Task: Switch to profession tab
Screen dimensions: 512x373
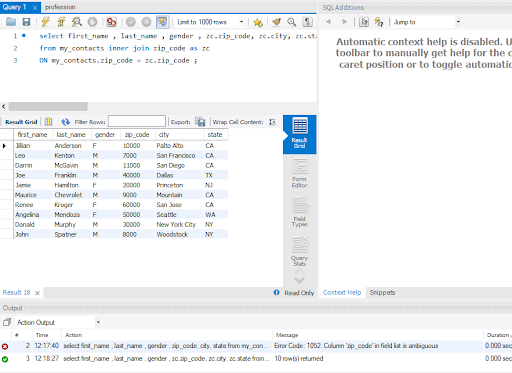Action: click(x=60, y=7)
